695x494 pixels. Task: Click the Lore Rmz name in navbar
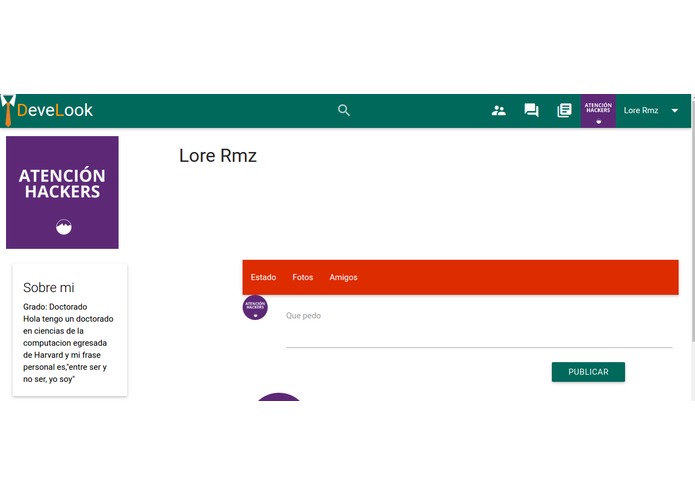click(x=641, y=111)
